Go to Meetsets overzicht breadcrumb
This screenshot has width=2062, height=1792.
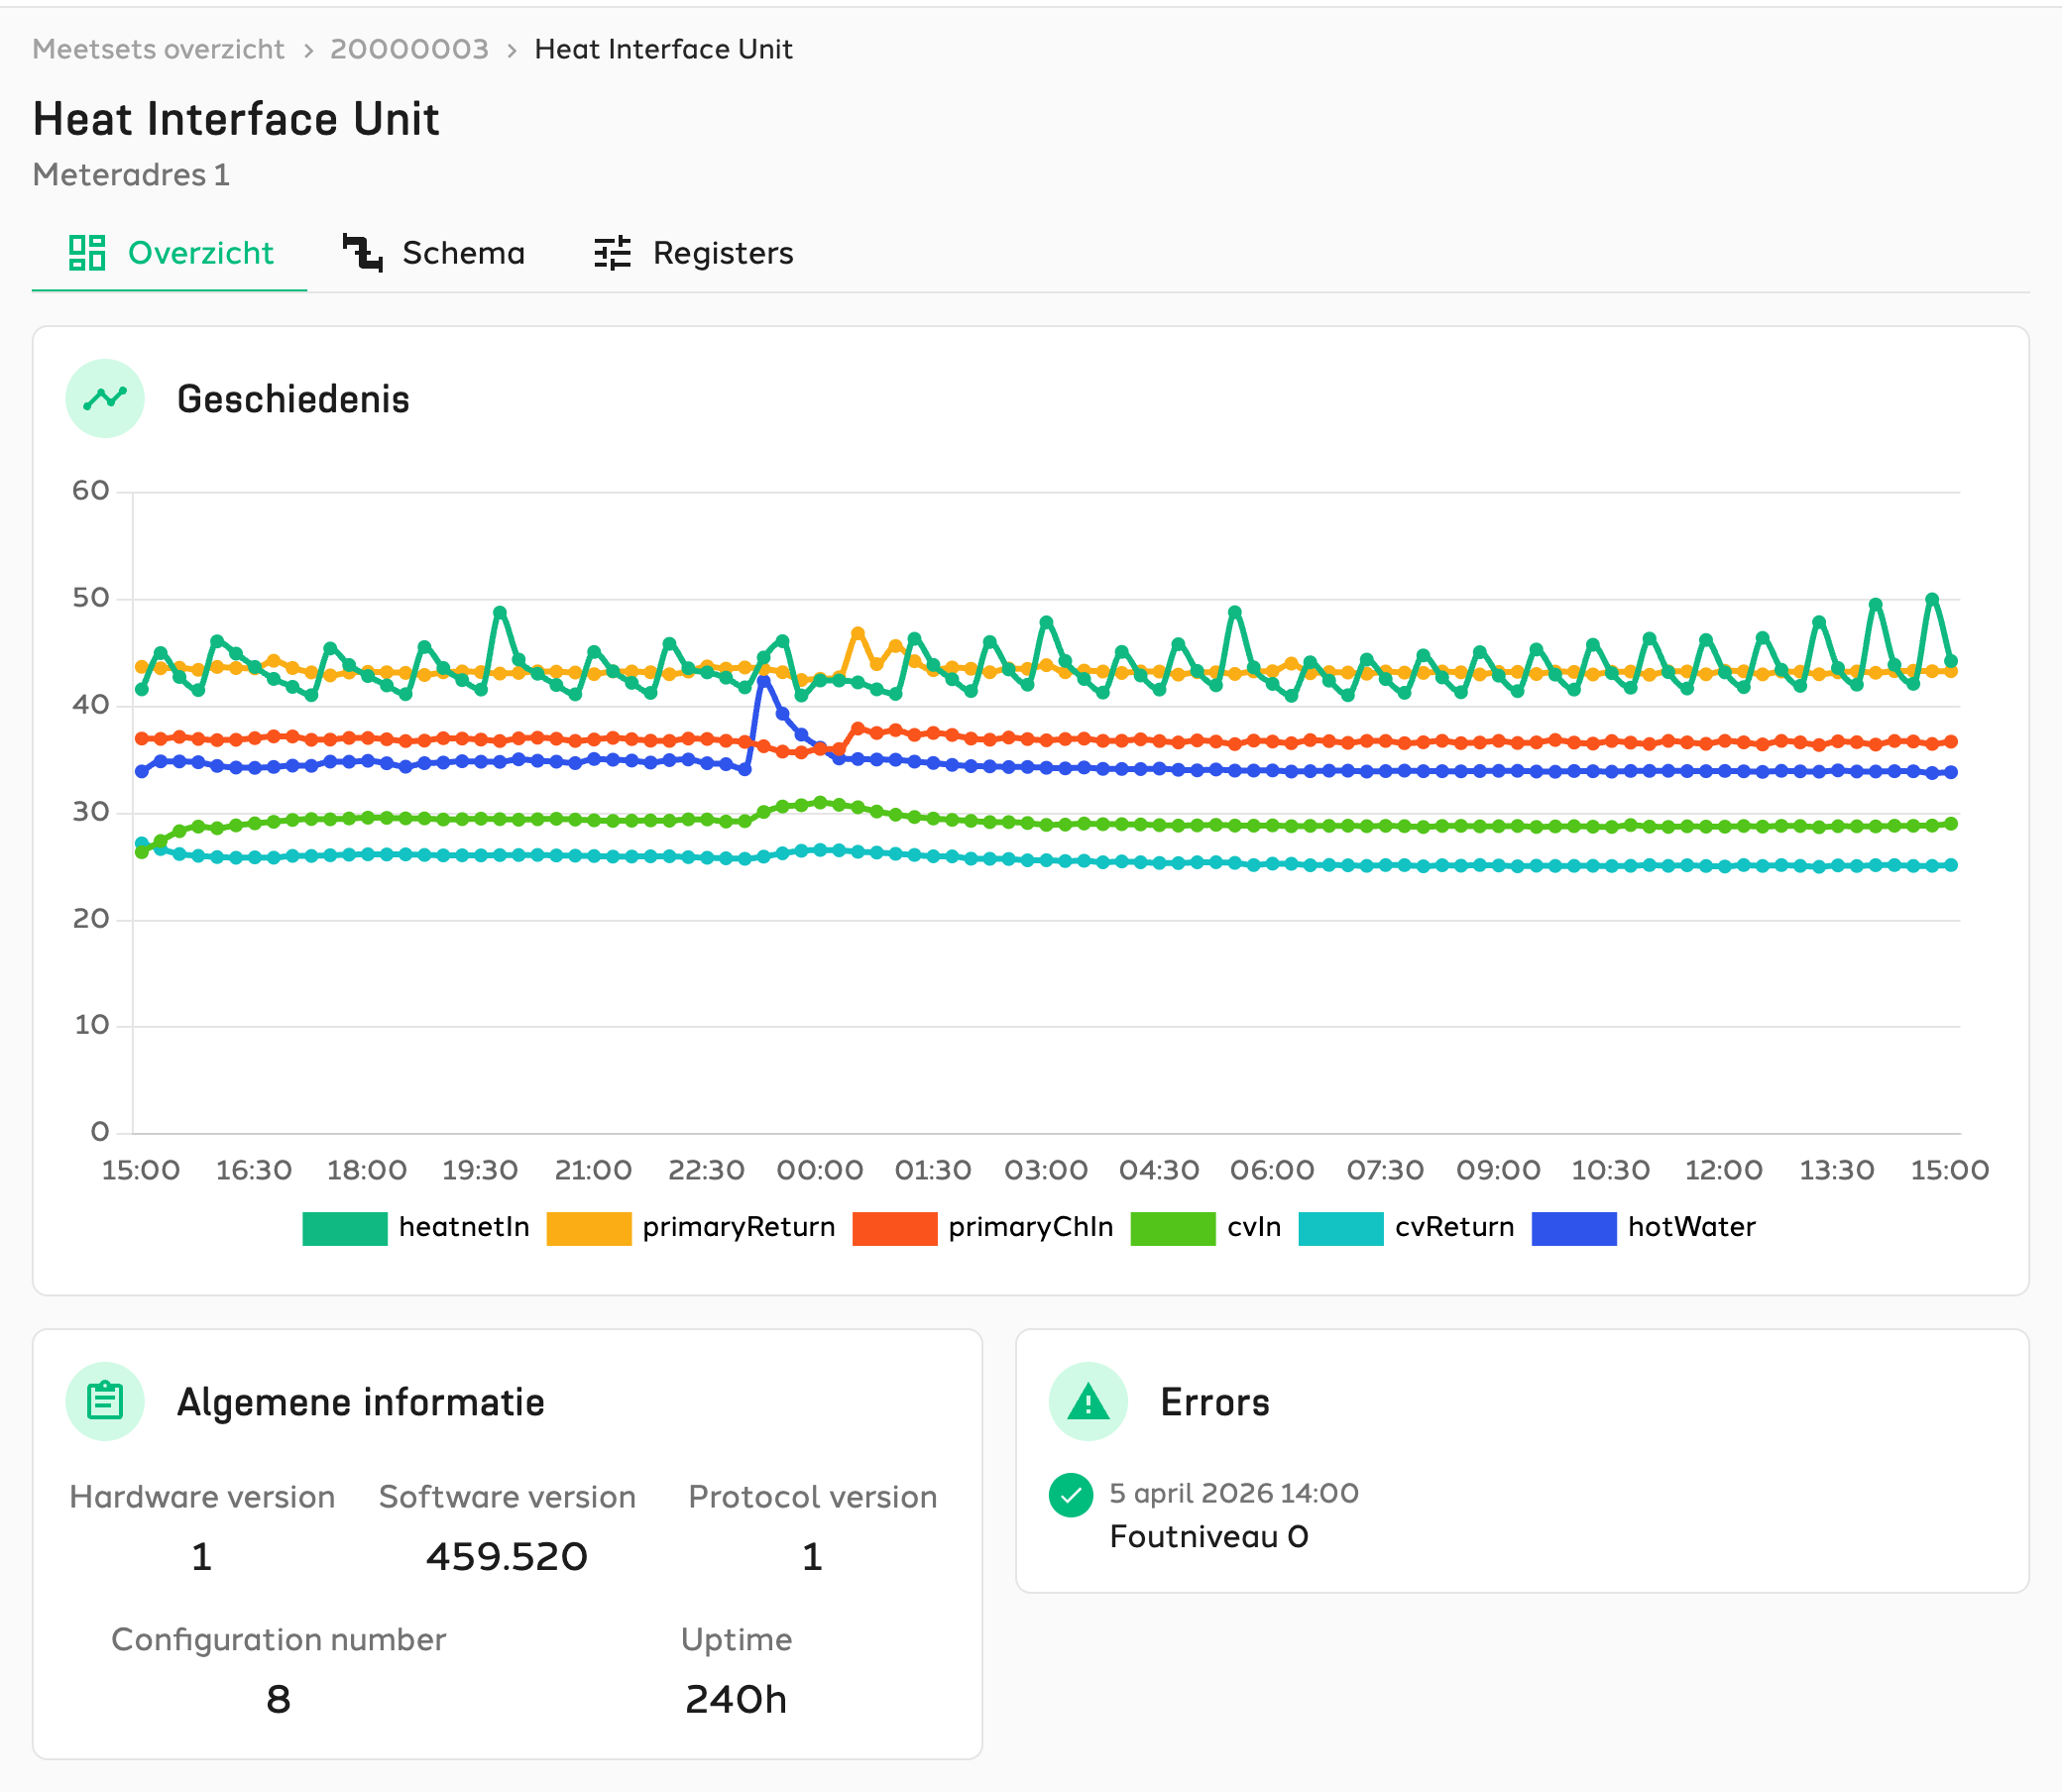[x=158, y=49]
